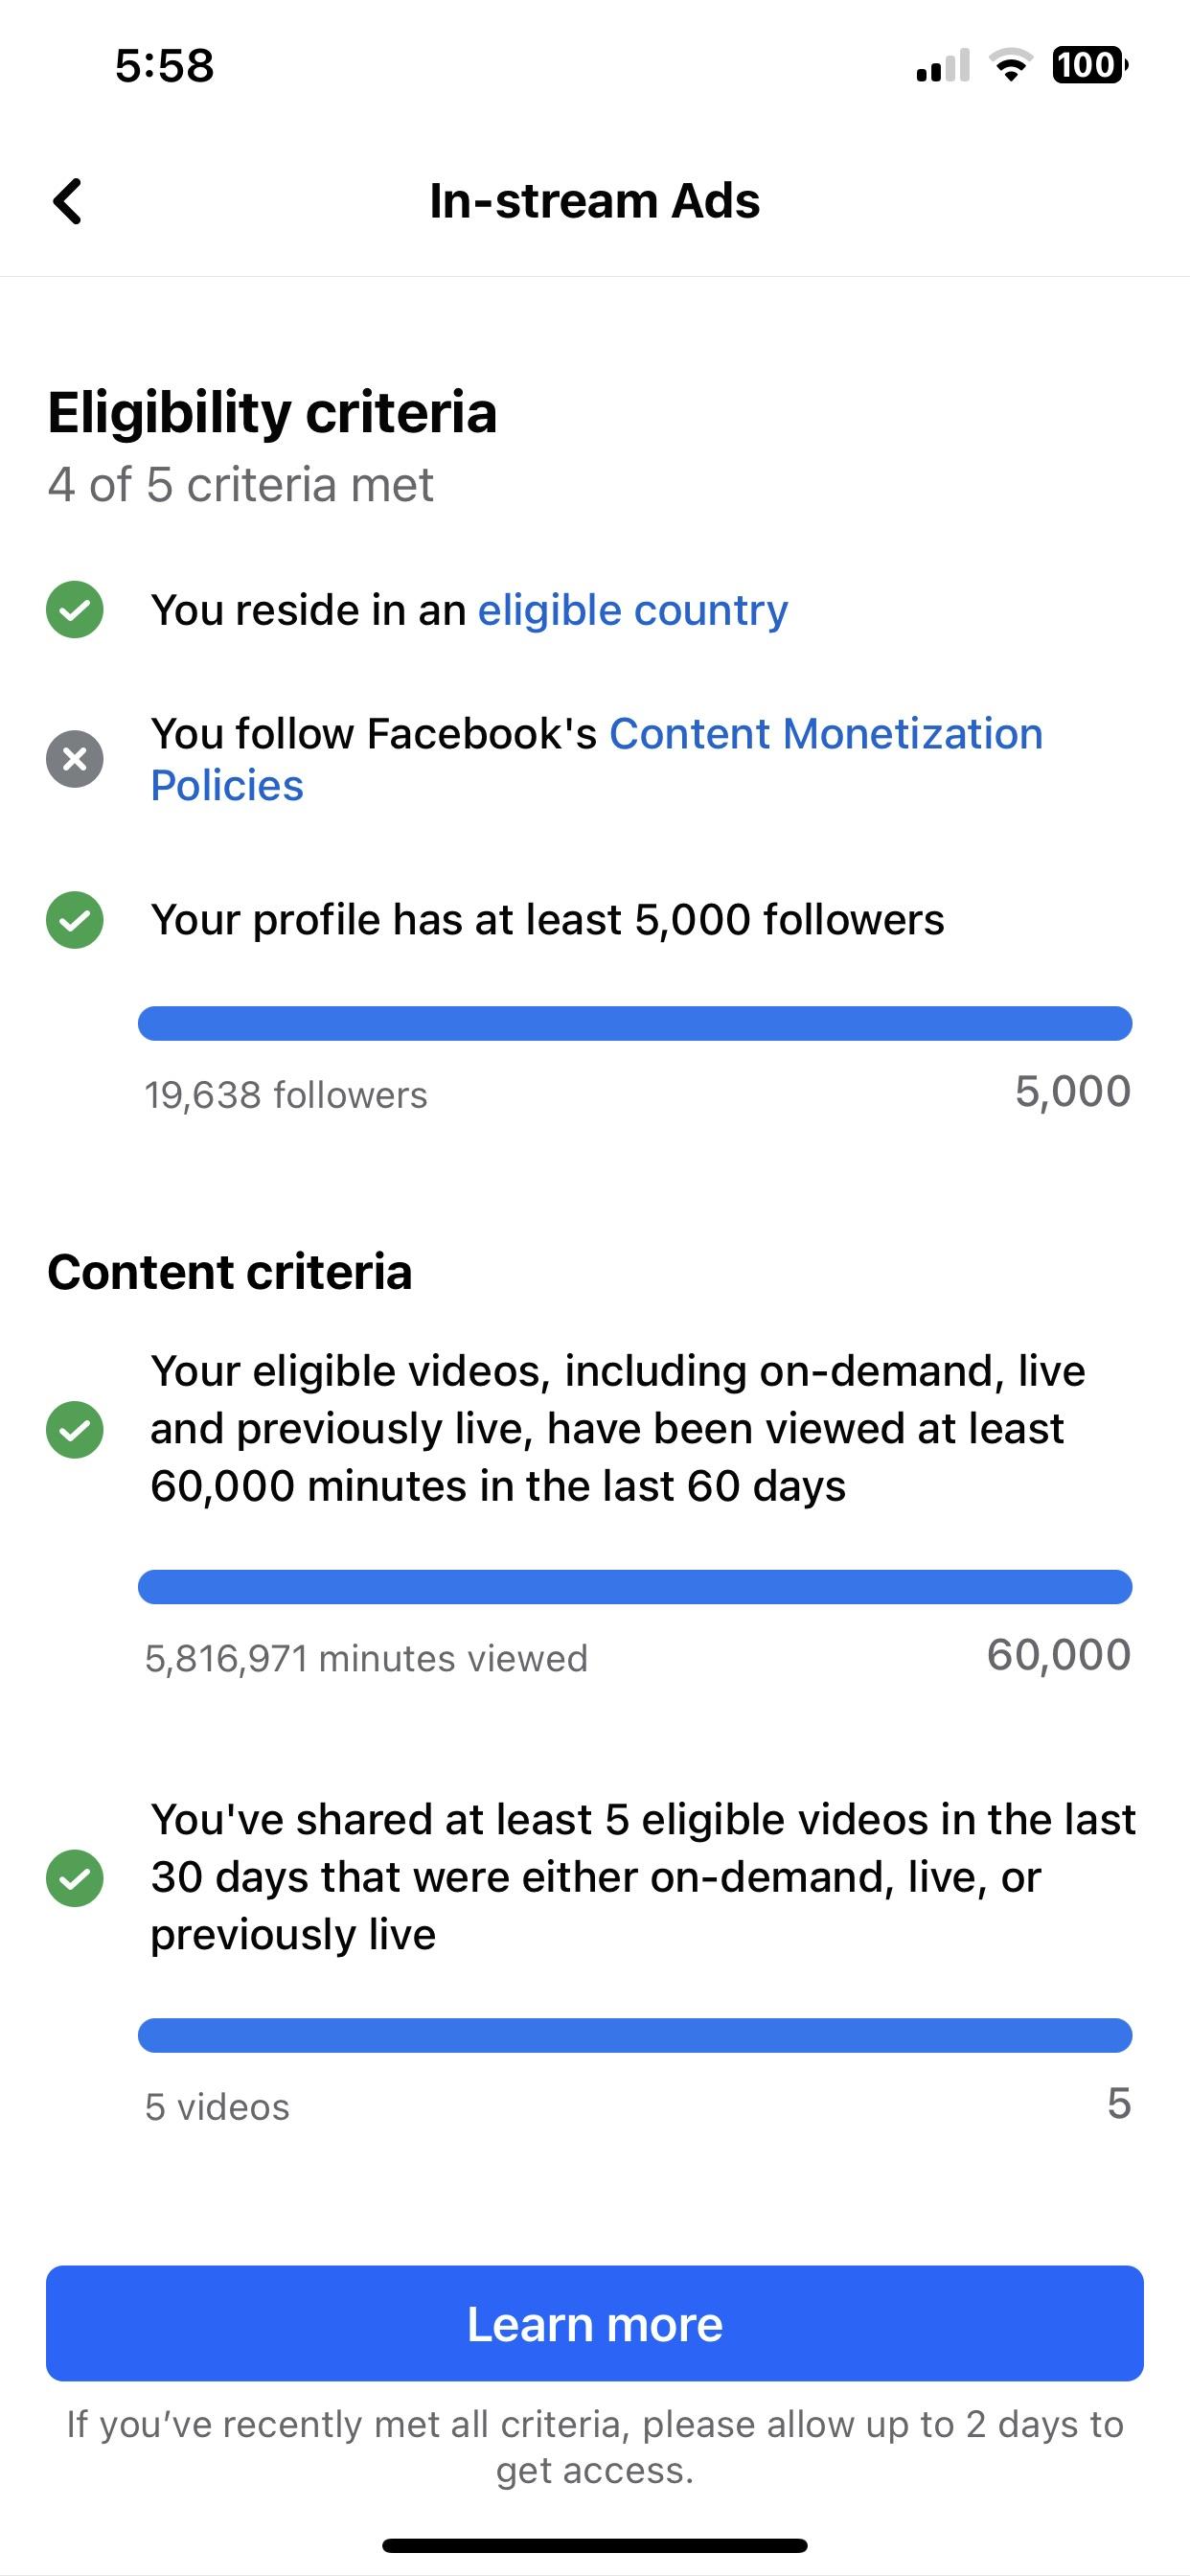Tap the back arrow icon
The image size is (1190, 2576).
tap(67, 201)
